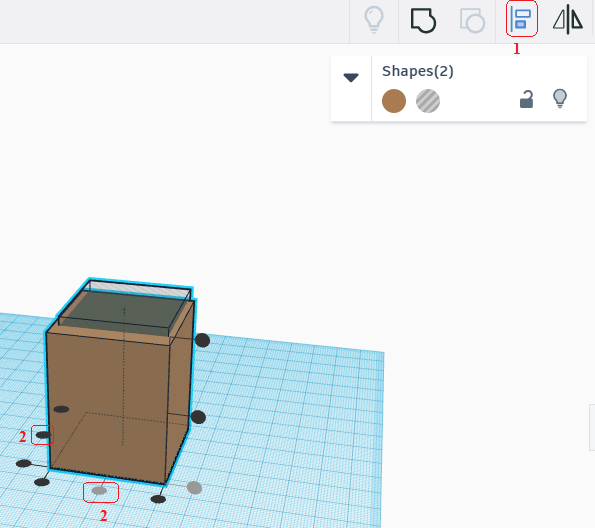Click the greyed Ungroup icon
595x528 pixels.
472,20
